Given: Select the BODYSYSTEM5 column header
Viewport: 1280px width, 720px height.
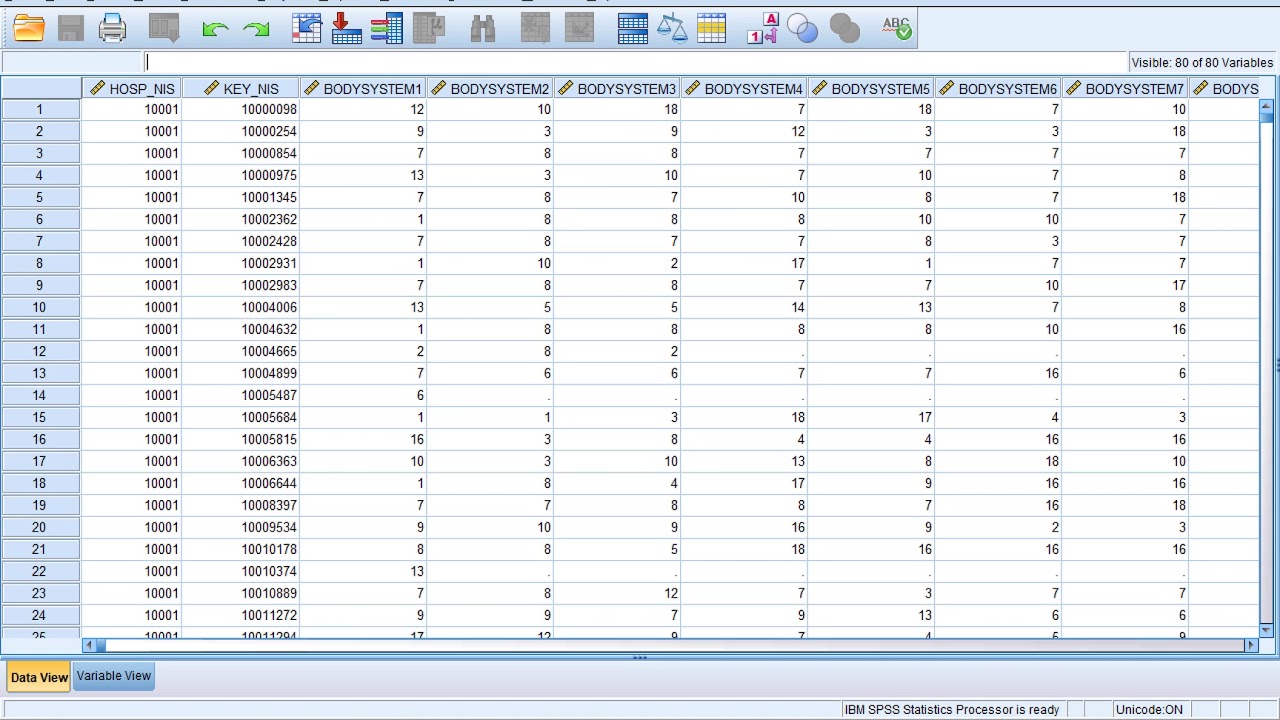Looking at the screenshot, I should [x=871, y=89].
